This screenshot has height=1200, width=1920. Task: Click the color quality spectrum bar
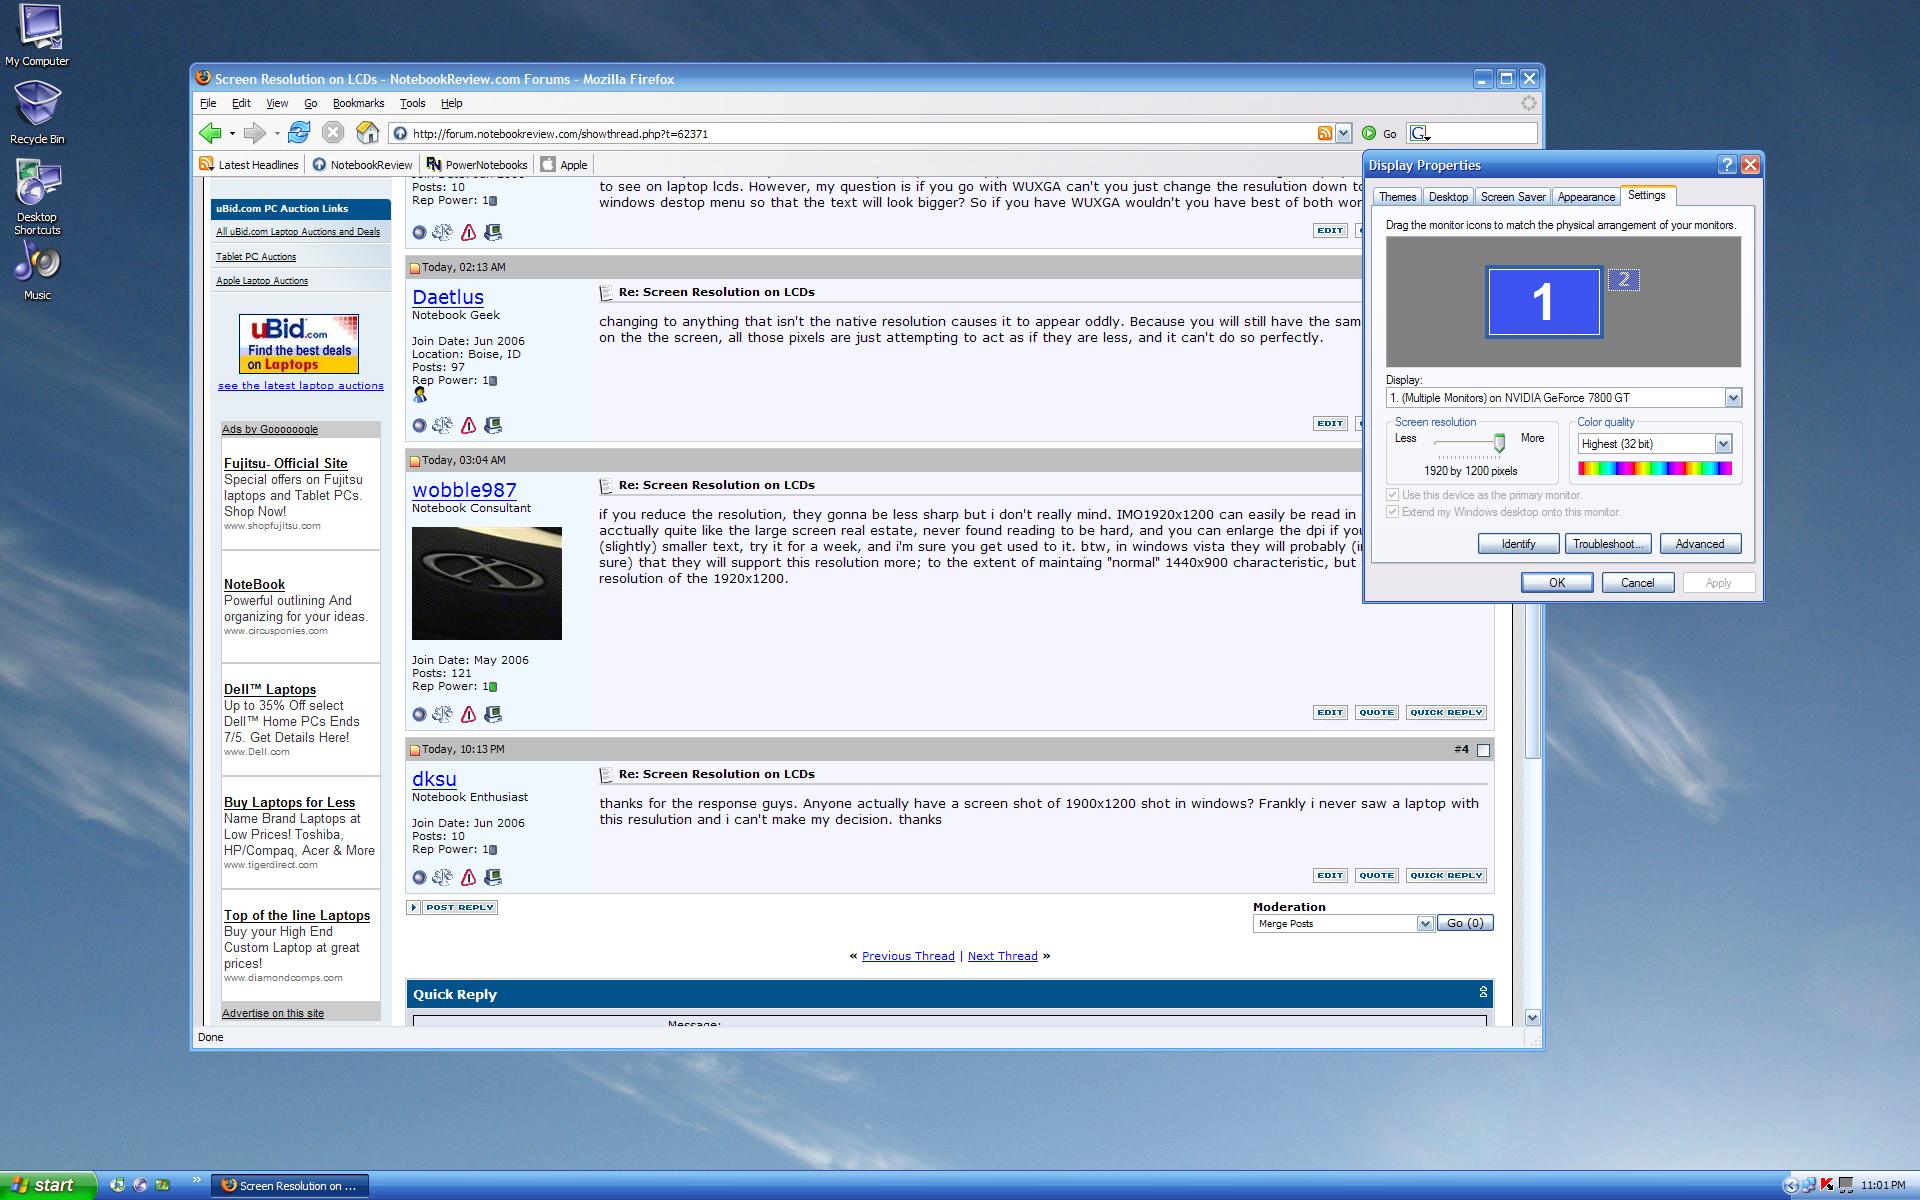point(1654,468)
